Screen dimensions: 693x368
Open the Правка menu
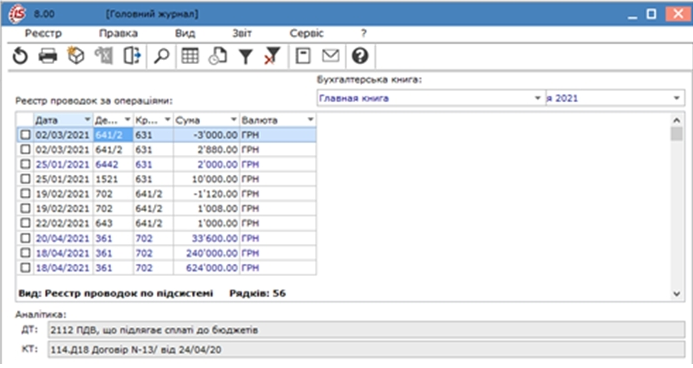coord(118,34)
